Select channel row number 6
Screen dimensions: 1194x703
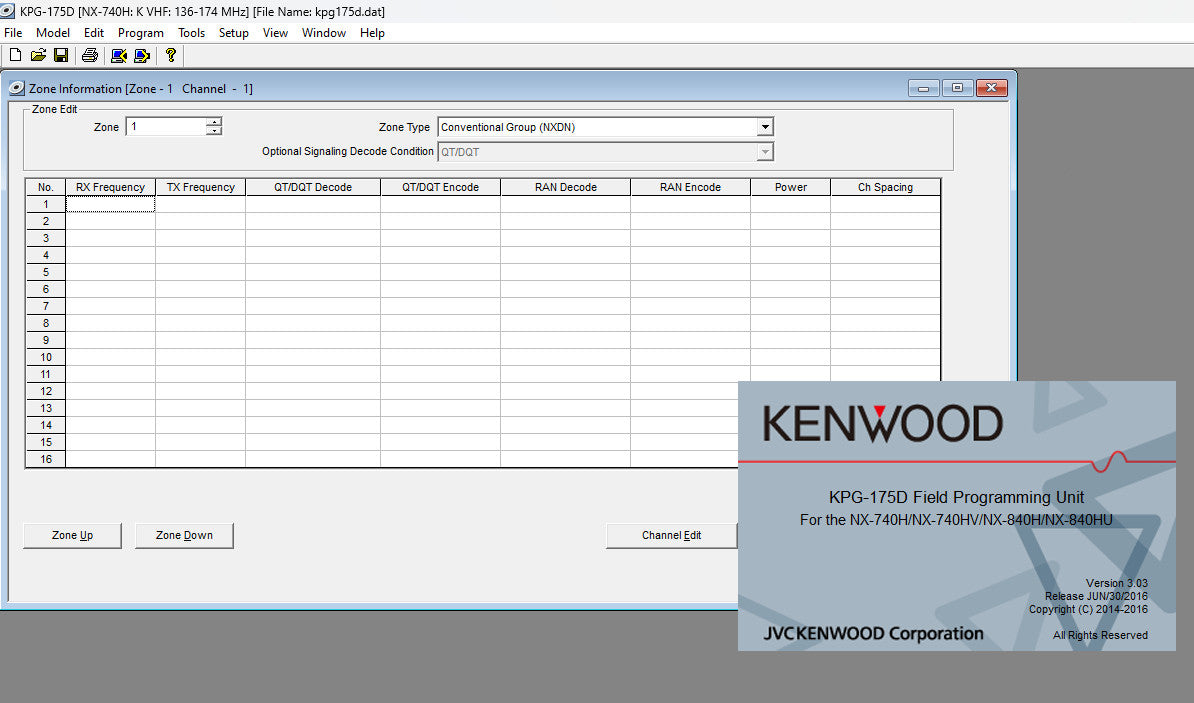pyautogui.click(x=46, y=289)
